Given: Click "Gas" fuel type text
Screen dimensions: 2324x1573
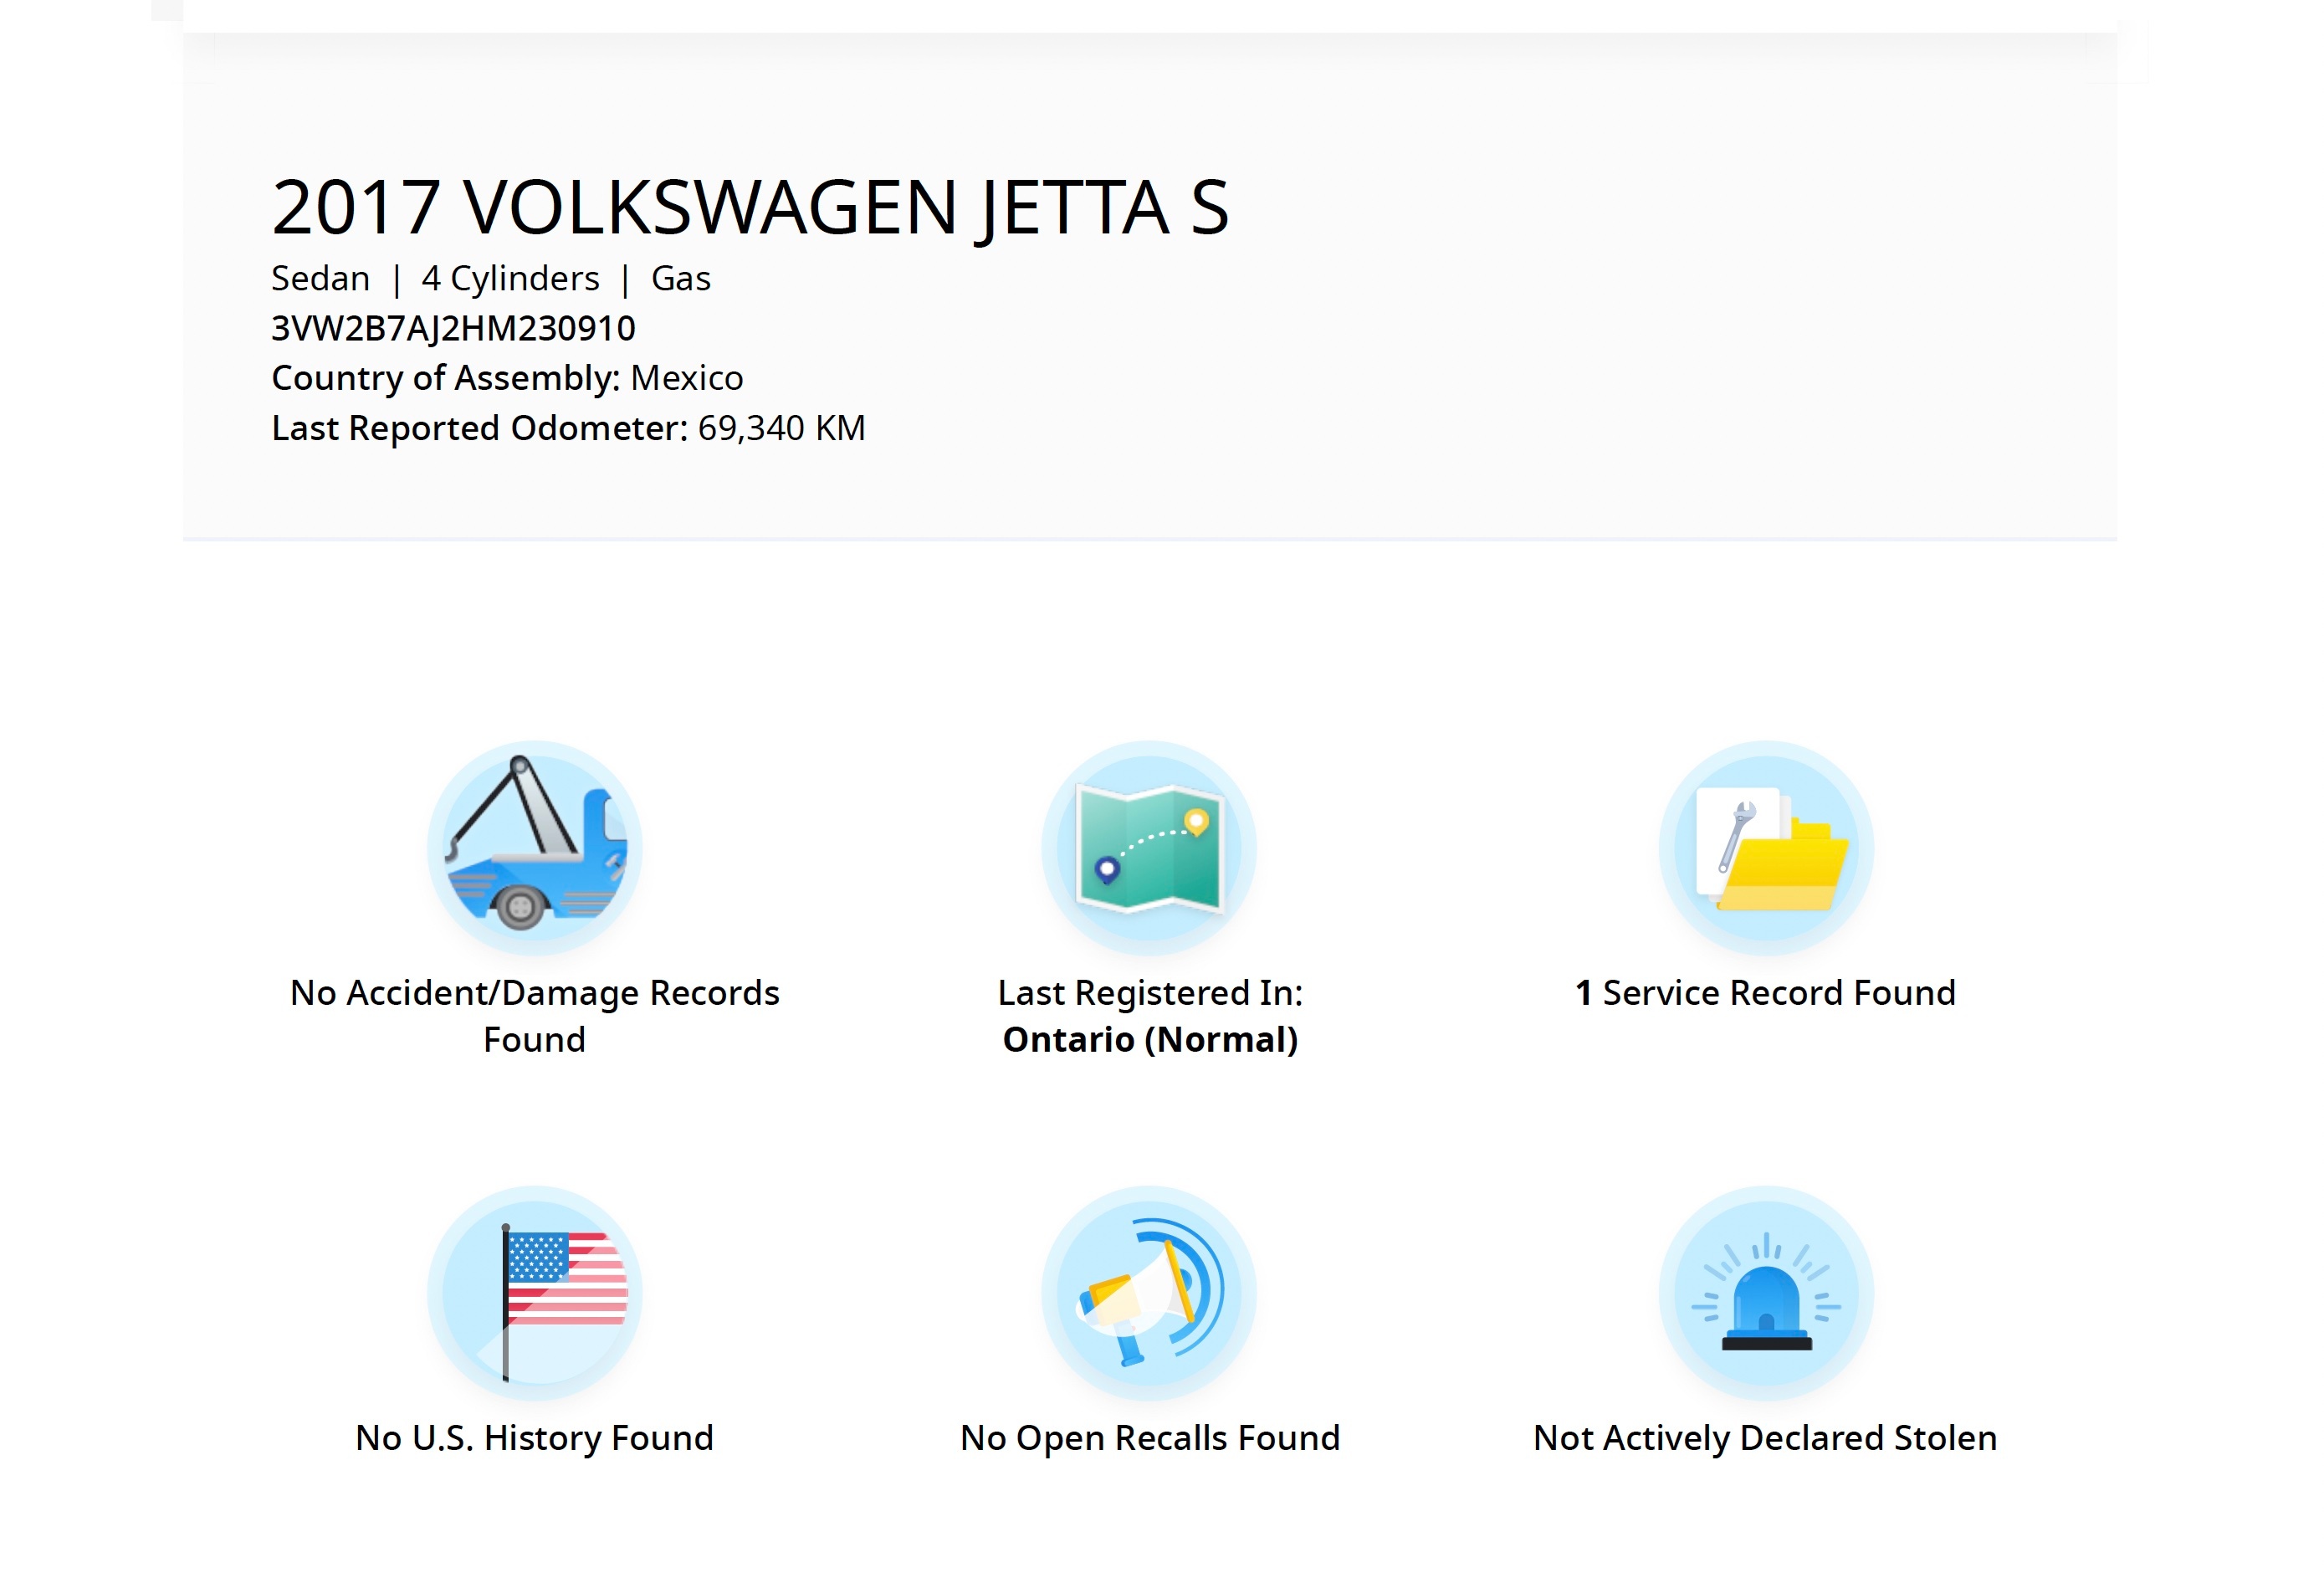Looking at the screenshot, I should [x=681, y=278].
